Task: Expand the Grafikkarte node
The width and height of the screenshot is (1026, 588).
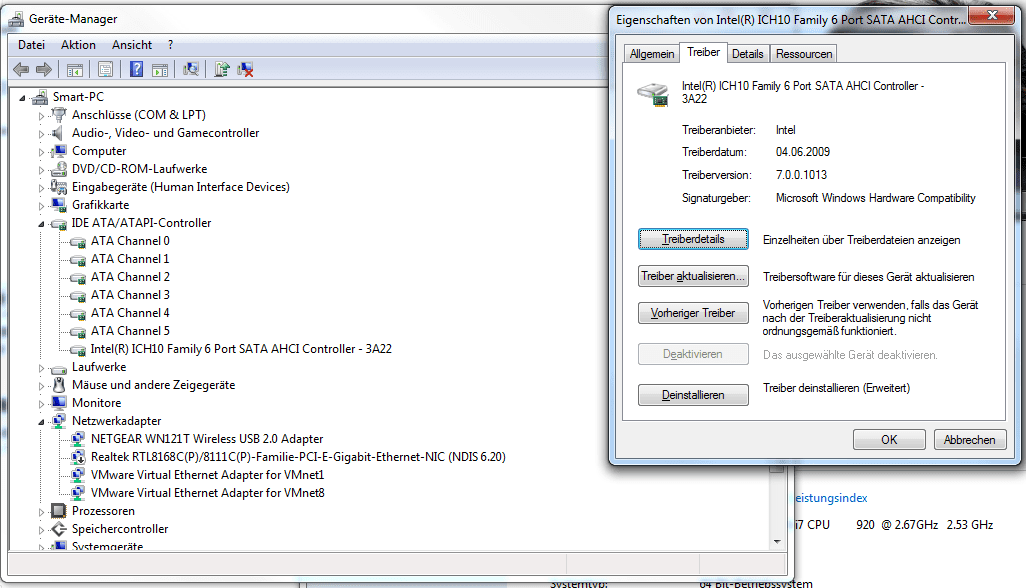Action: click(41, 206)
